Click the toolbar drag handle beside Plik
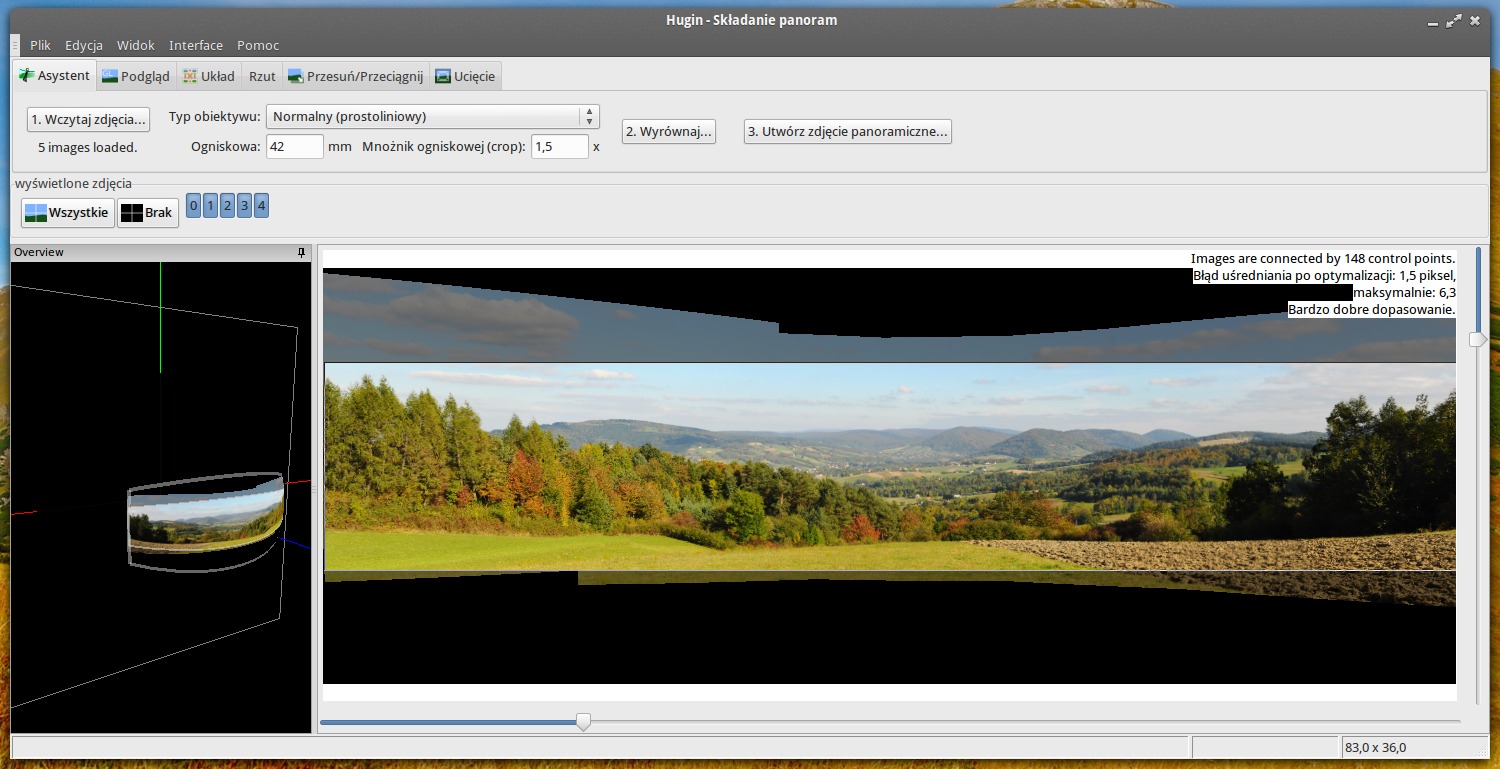This screenshot has height=769, width=1500. pos(15,45)
